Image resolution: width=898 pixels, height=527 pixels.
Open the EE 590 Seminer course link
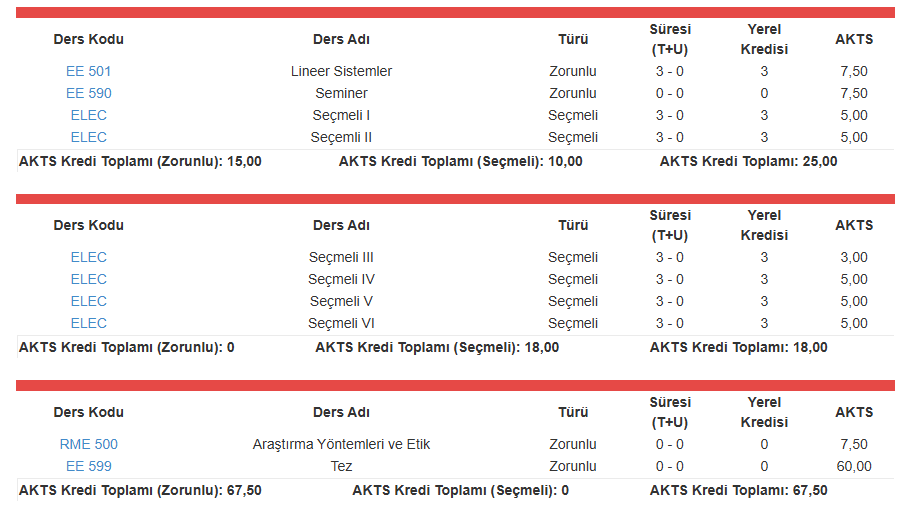[88, 93]
